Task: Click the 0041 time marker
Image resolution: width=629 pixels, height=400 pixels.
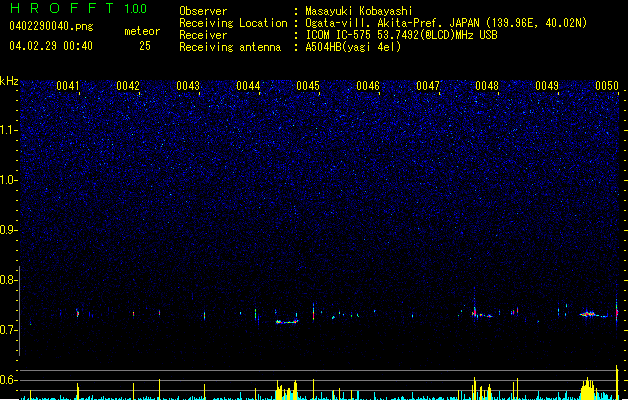Action: click(x=68, y=86)
